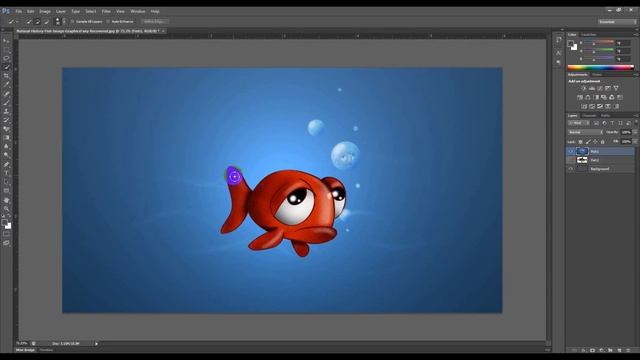Open the Filter menu
The width and height of the screenshot is (640, 360).
coord(106,11)
